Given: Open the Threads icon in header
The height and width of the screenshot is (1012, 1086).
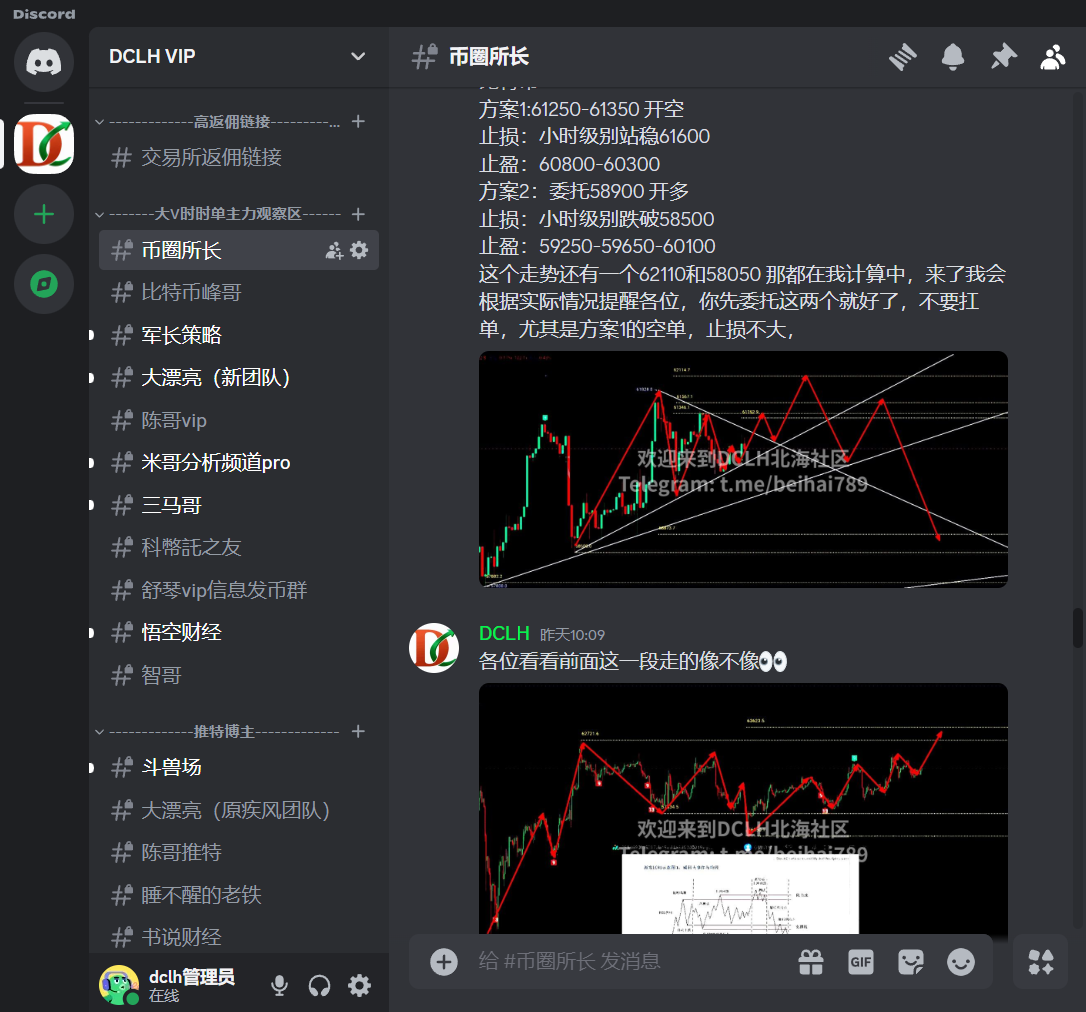Looking at the screenshot, I should click(x=903, y=57).
